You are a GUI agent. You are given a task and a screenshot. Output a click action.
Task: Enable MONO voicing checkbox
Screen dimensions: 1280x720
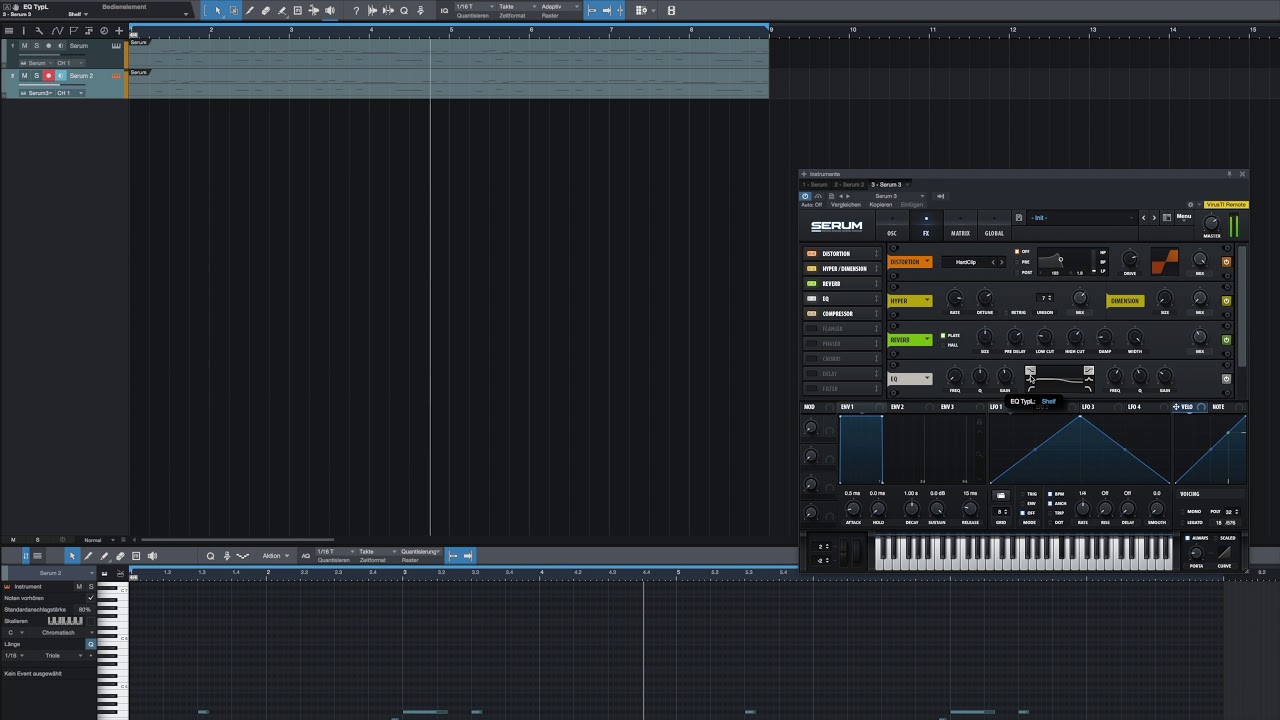(x=1183, y=512)
